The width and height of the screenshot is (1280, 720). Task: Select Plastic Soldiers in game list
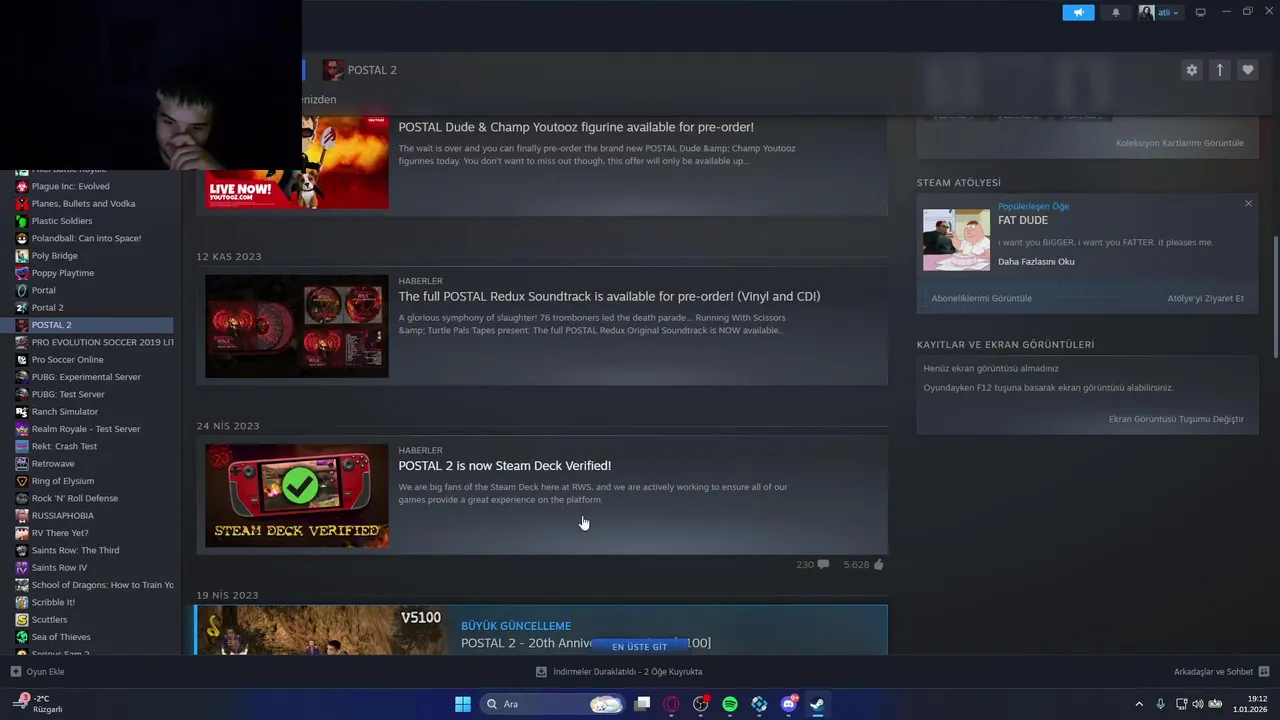61,221
